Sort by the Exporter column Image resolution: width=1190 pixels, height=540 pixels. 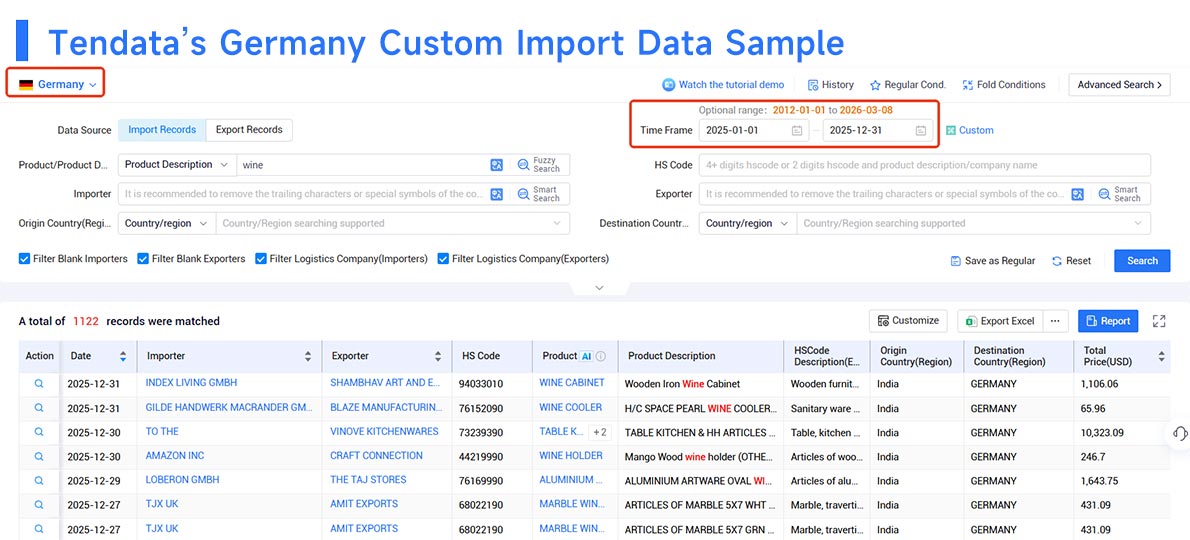click(x=438, y=356)
